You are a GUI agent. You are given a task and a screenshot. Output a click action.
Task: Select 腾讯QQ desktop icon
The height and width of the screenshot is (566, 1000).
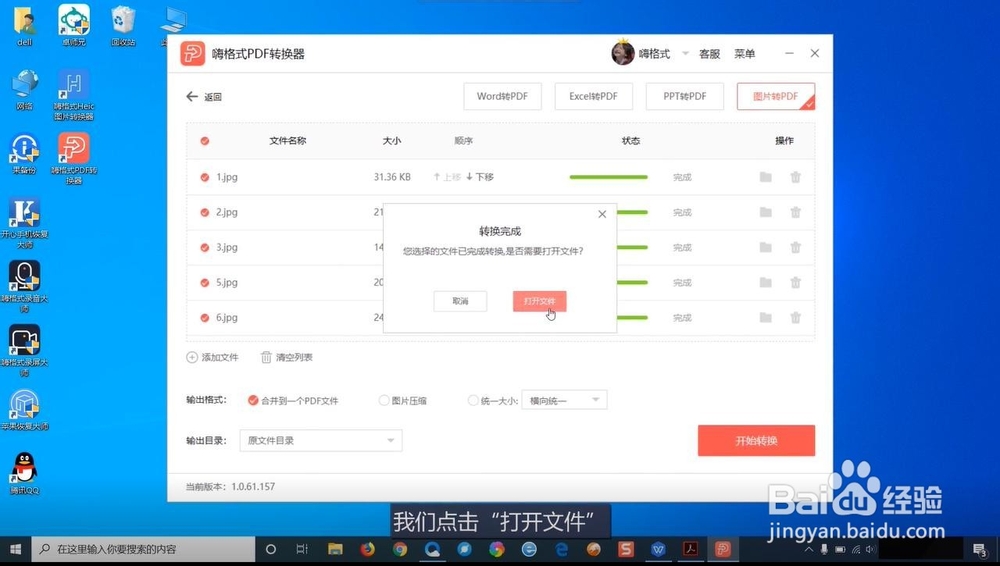click(x=24, y=473)
